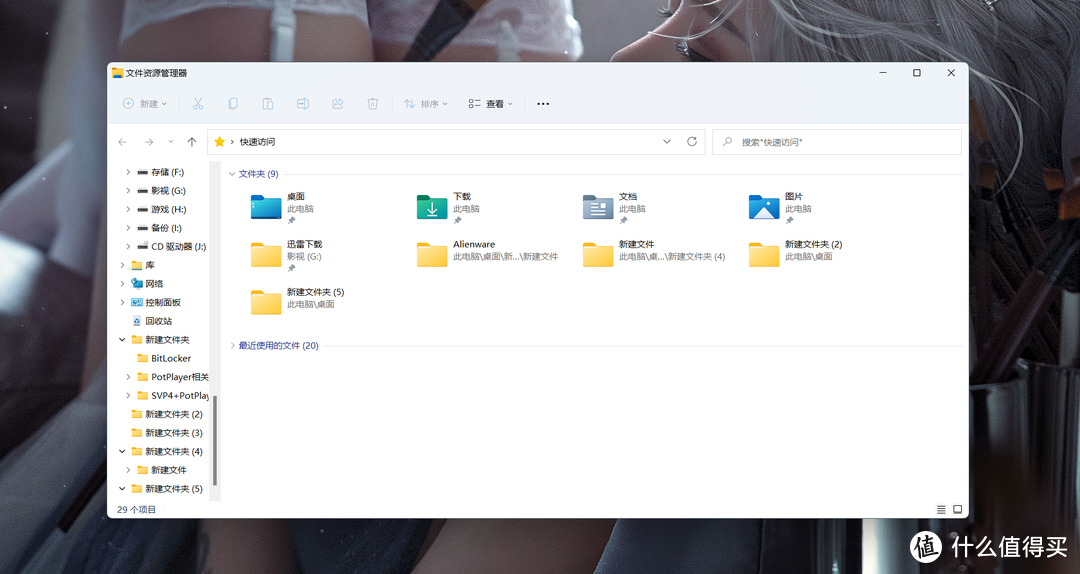Select 新建文件夹 (2) folder in main pane
Screen dimensions: 1080x574
coord(796,255)
